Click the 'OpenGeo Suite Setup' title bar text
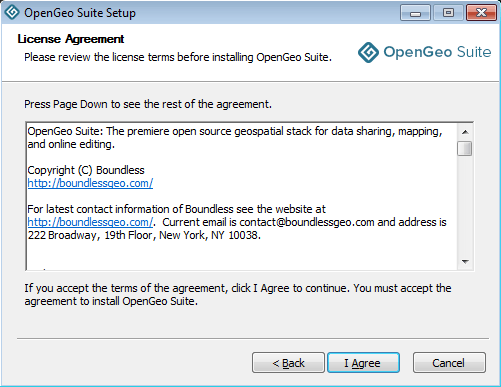 [80, 13]
